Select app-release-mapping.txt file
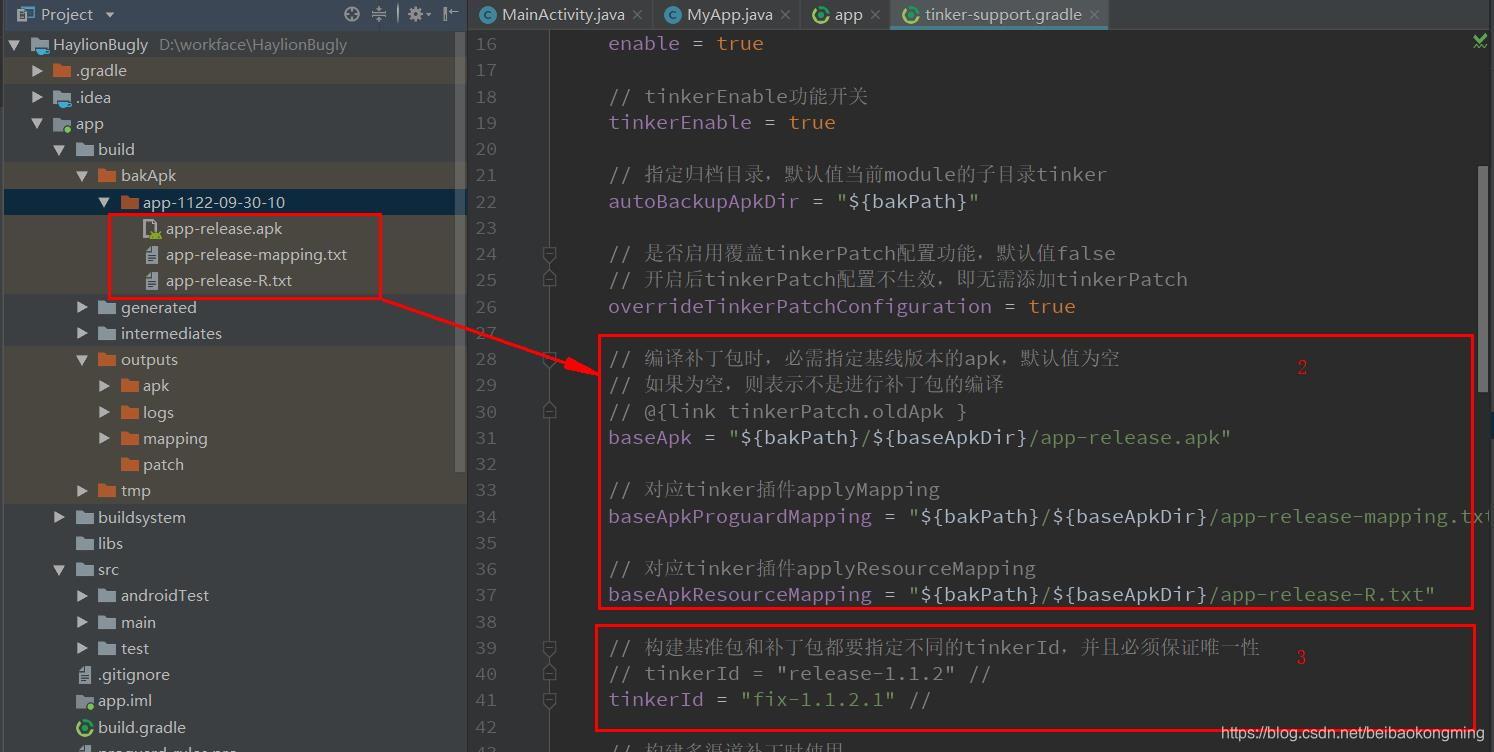The width and height of the screenshot is (1494, 752). pyautogui.click(x=256, y=254)
